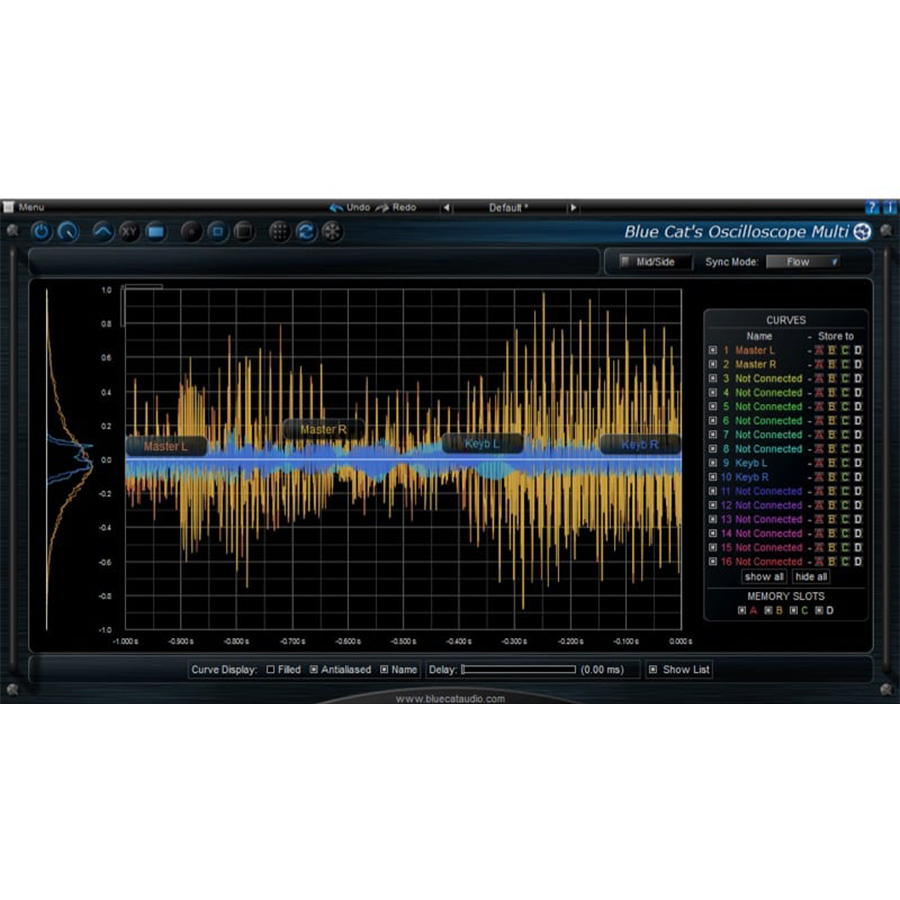
Task: Click the refresh/sync icon in toolbar
Action: [x=305, y=231]
